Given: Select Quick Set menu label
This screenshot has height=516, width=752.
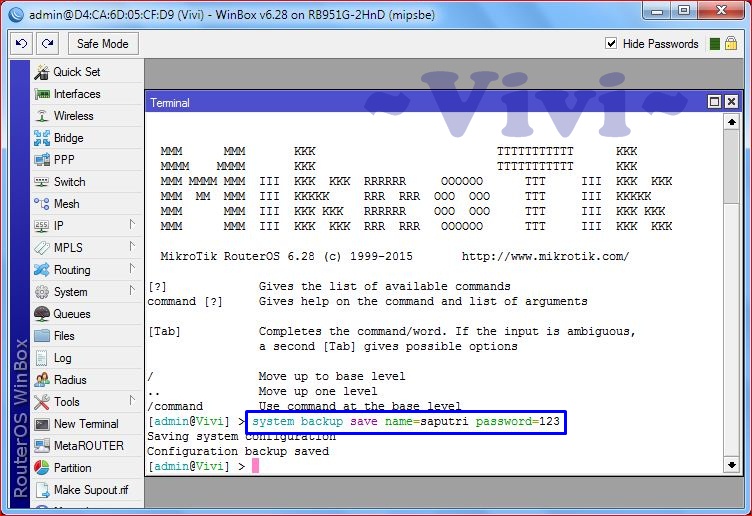Looking at the screenshot, I should [77, 72].
